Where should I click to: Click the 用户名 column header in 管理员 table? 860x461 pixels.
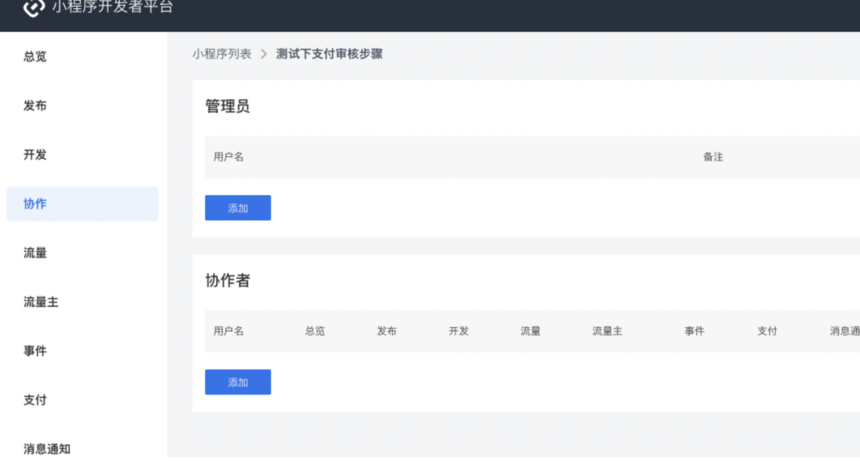[x=228, y=157]
